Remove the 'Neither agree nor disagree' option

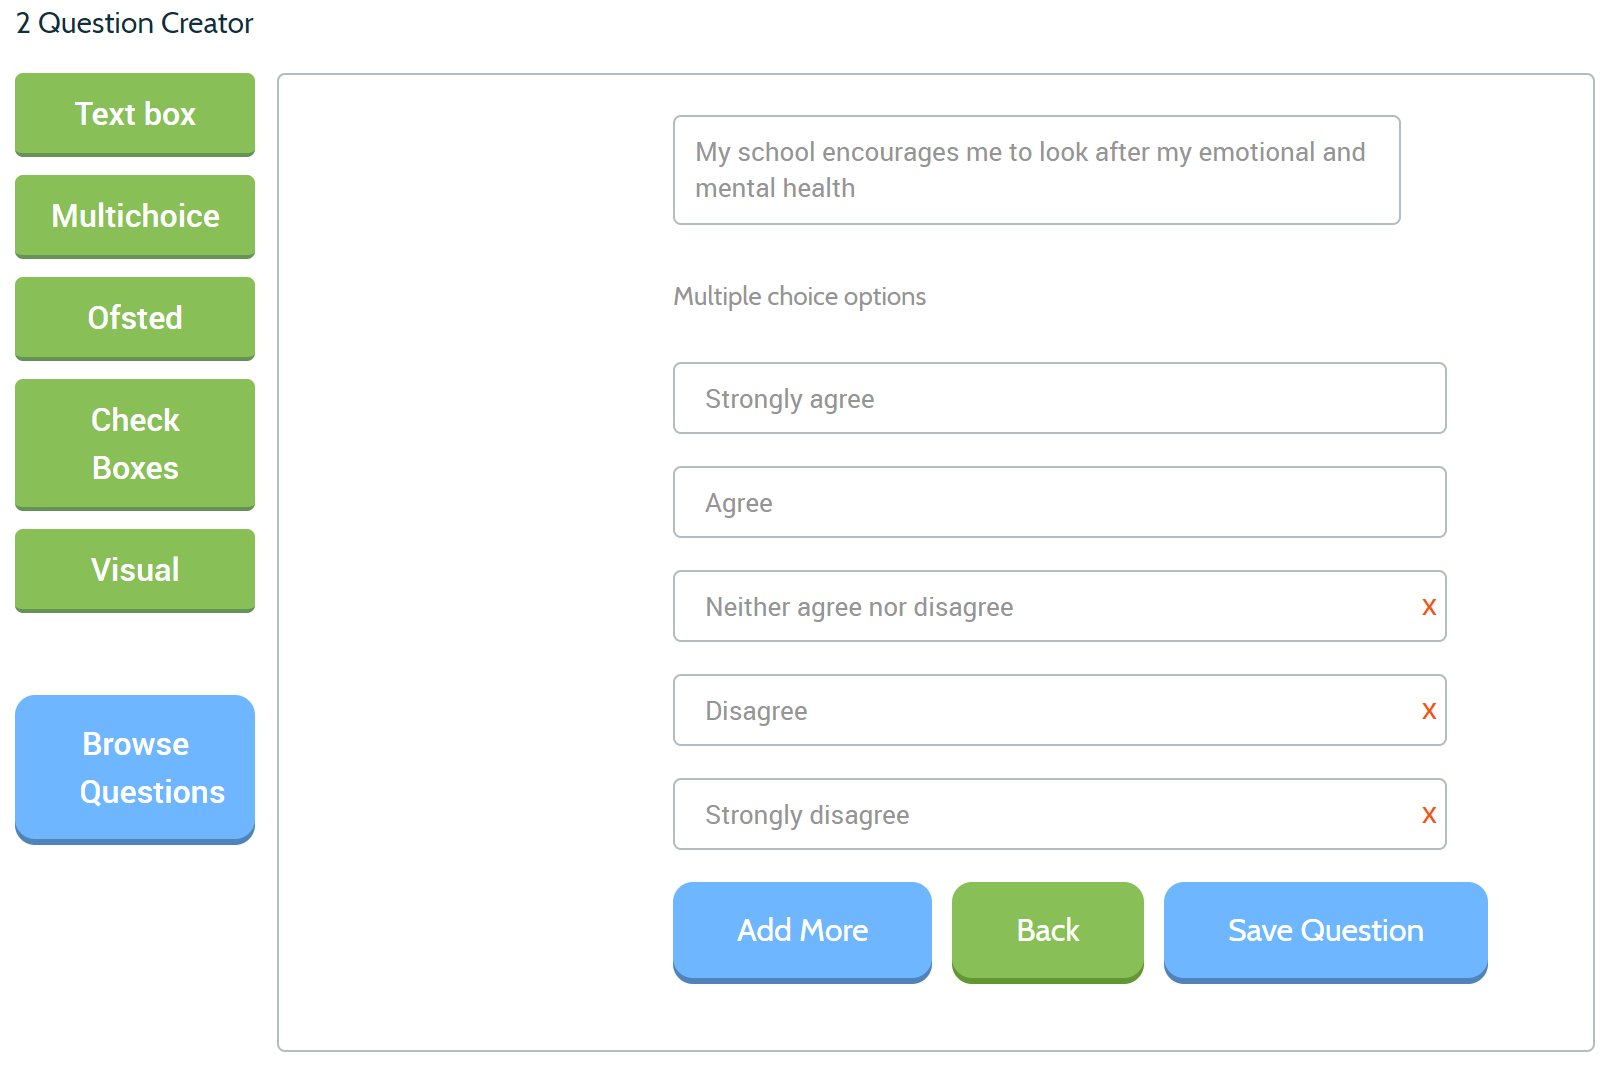pos(1429,607)
